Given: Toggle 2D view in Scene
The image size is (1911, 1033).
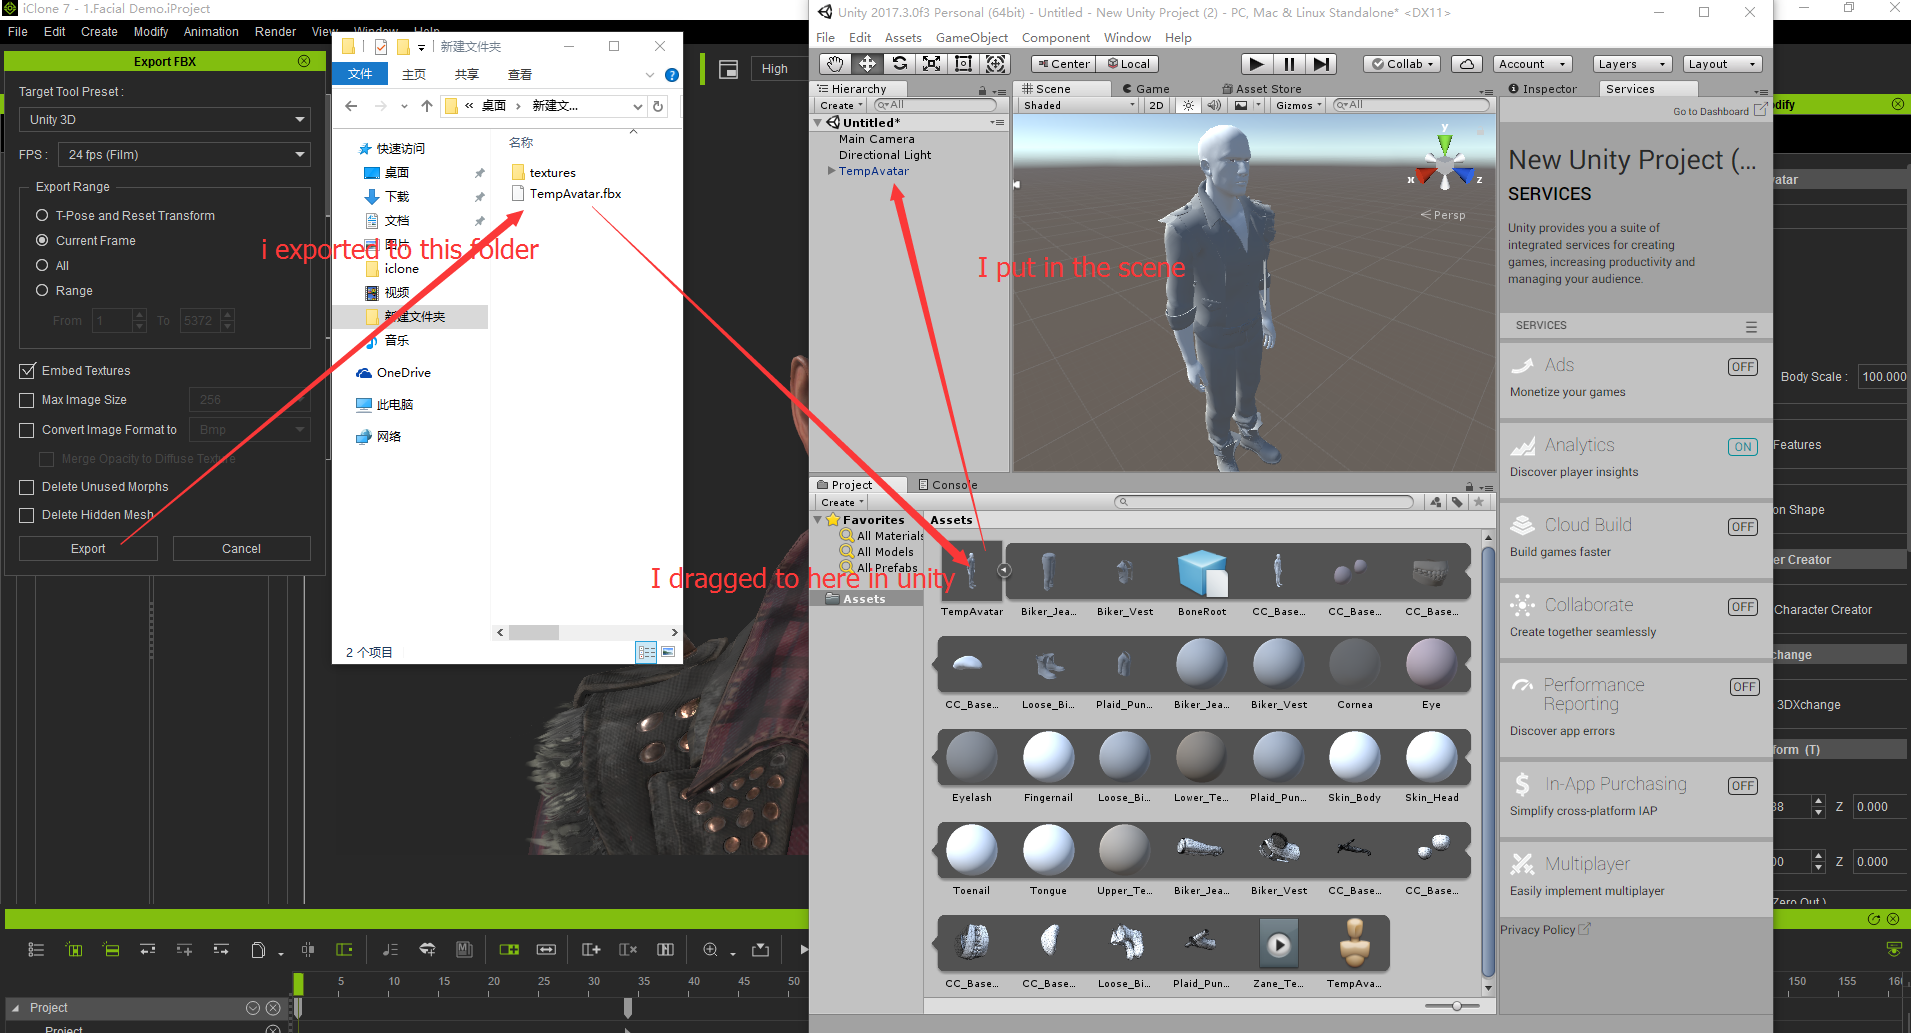Looking at the screenshot, I should pyautogui.click(x=1156, y=105).
